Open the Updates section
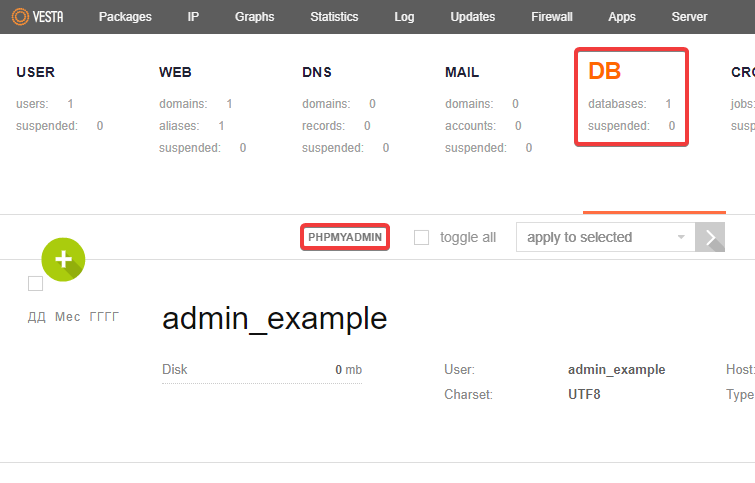 pyautogui.click(x=472, y=17)
